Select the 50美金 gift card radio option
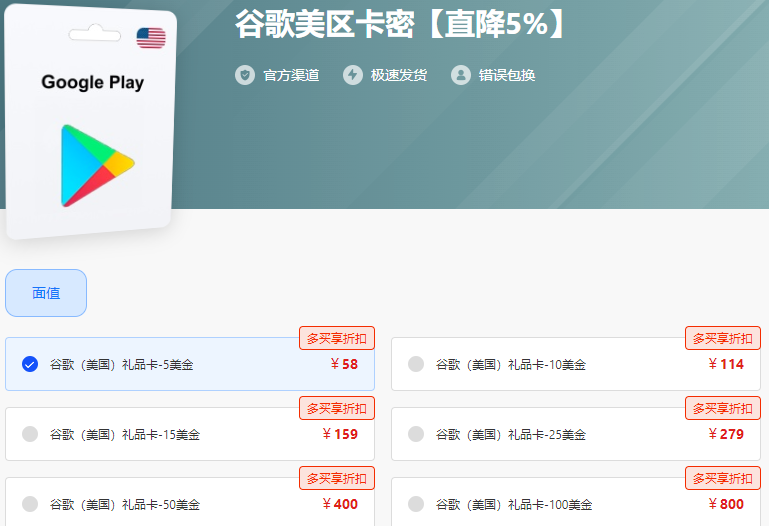The height and width of the screenshot is (526, 769). click(30, 504)
